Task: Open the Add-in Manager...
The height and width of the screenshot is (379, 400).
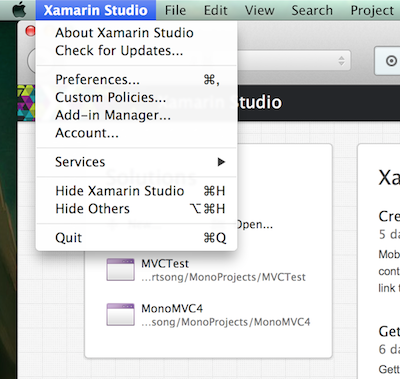Action: [x=136, y=115]
